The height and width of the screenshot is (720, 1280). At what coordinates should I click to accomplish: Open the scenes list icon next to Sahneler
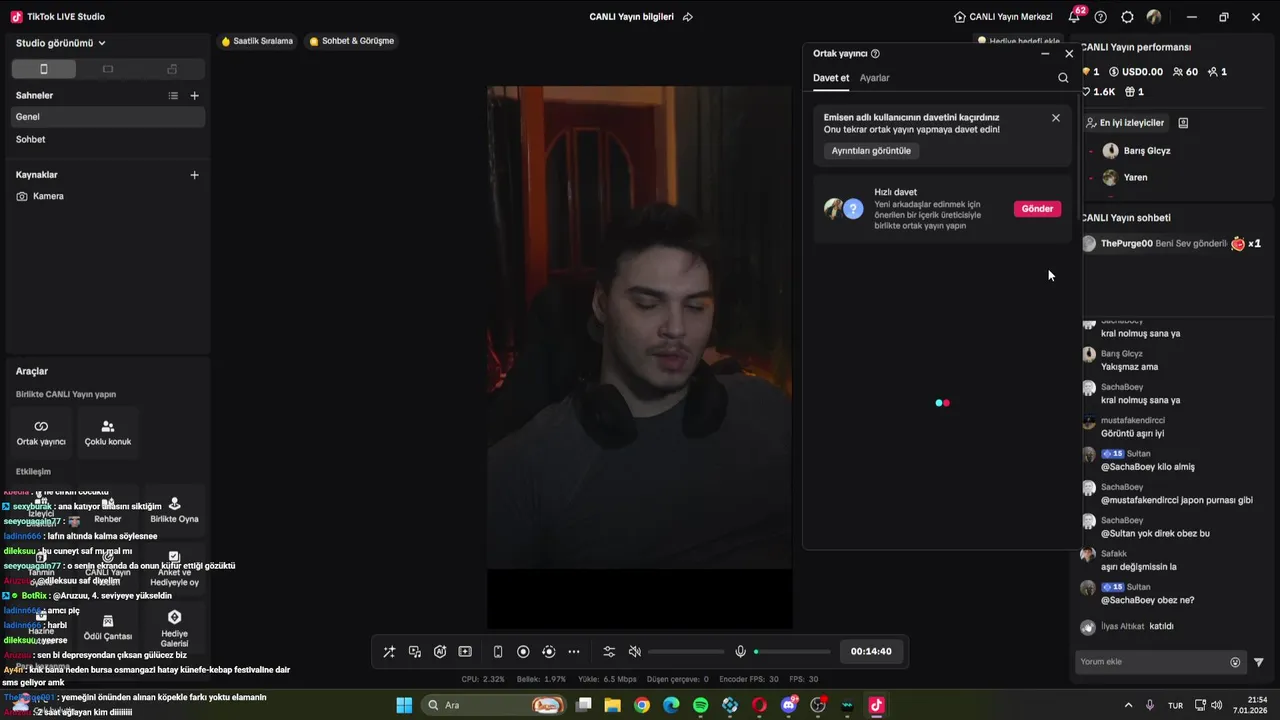(173, 96)
